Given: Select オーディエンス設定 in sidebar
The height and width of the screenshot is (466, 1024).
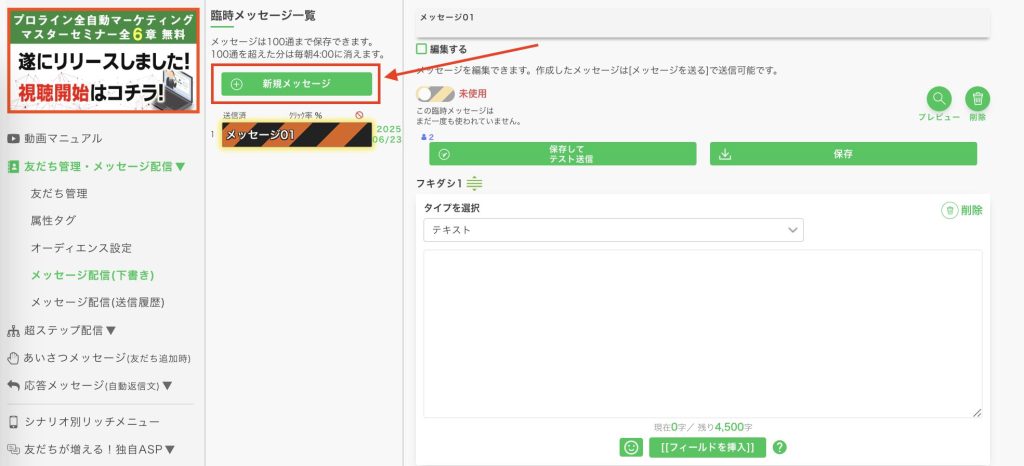Looking at the screenshot, I should 81,248.
